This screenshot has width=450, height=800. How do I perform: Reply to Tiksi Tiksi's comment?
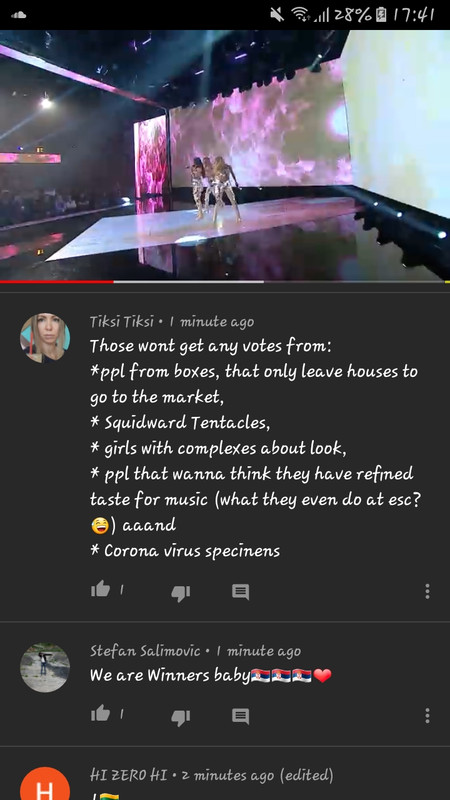pos(240,592)
